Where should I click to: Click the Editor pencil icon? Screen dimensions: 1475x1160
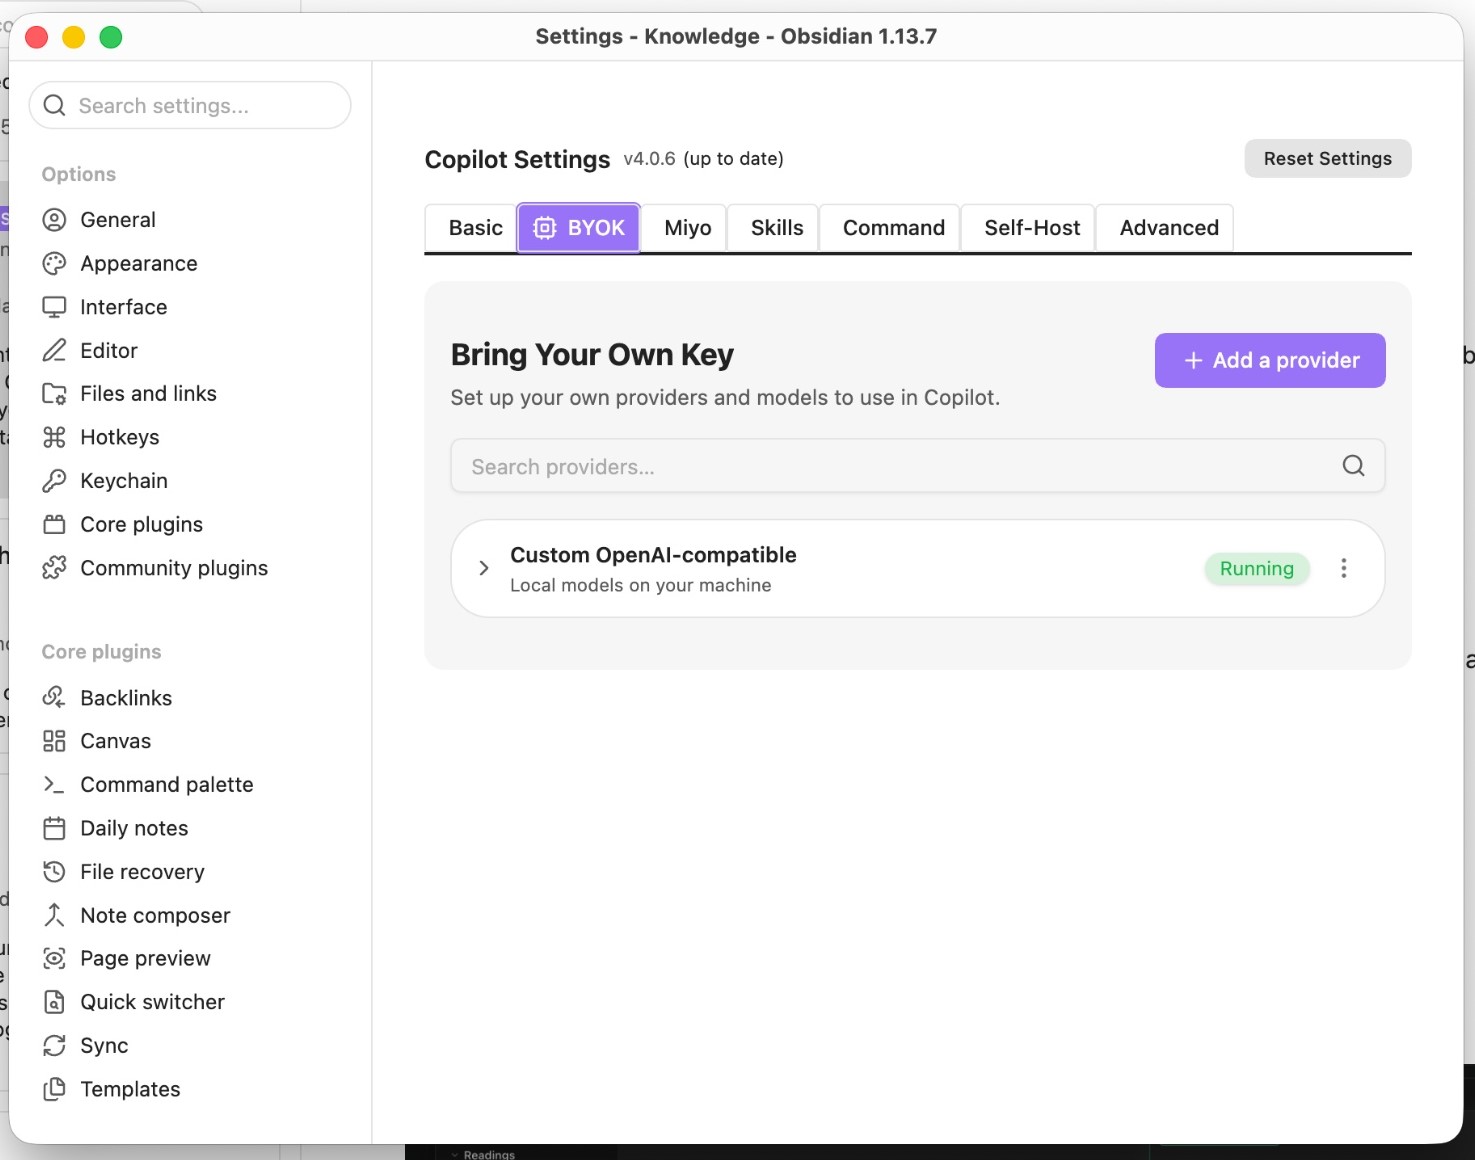pyautogui.click(x=54, y=351)
